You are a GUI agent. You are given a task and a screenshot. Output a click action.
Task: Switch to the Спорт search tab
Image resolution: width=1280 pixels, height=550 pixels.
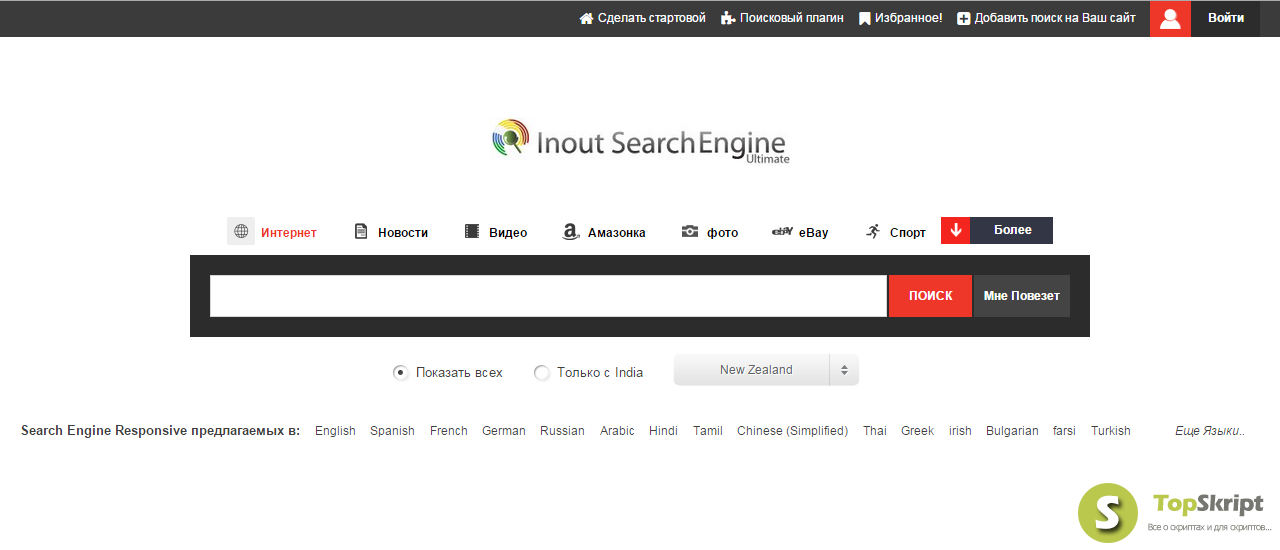pos(908,233)
